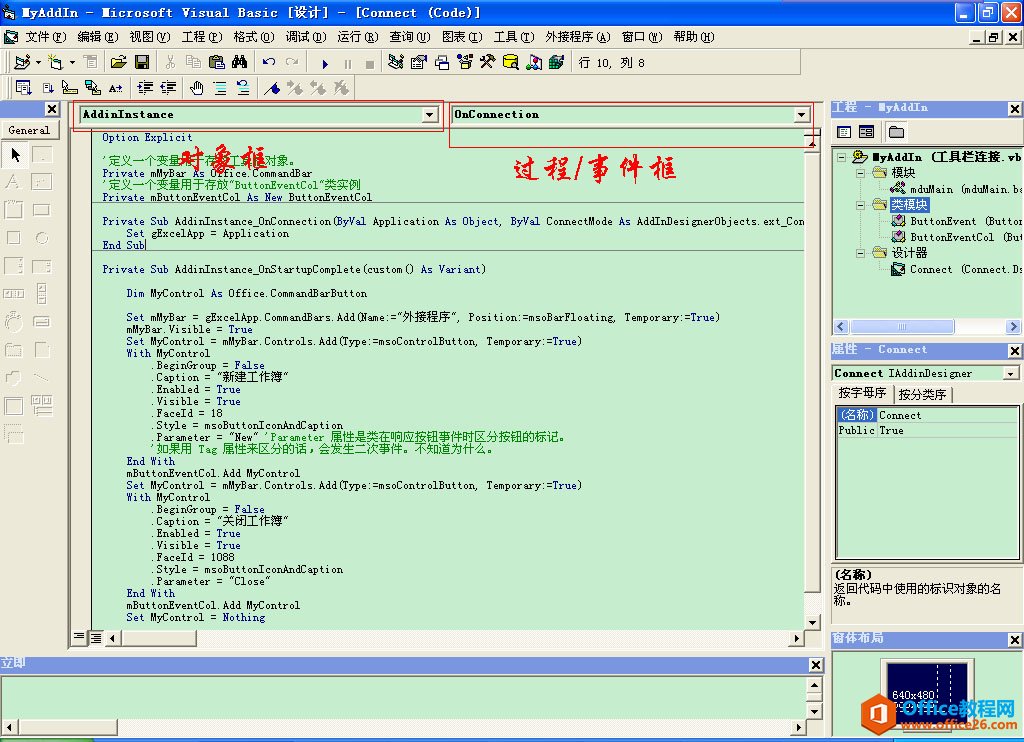
Task: Click the Redo arrow icon
Action: [292, 62]
